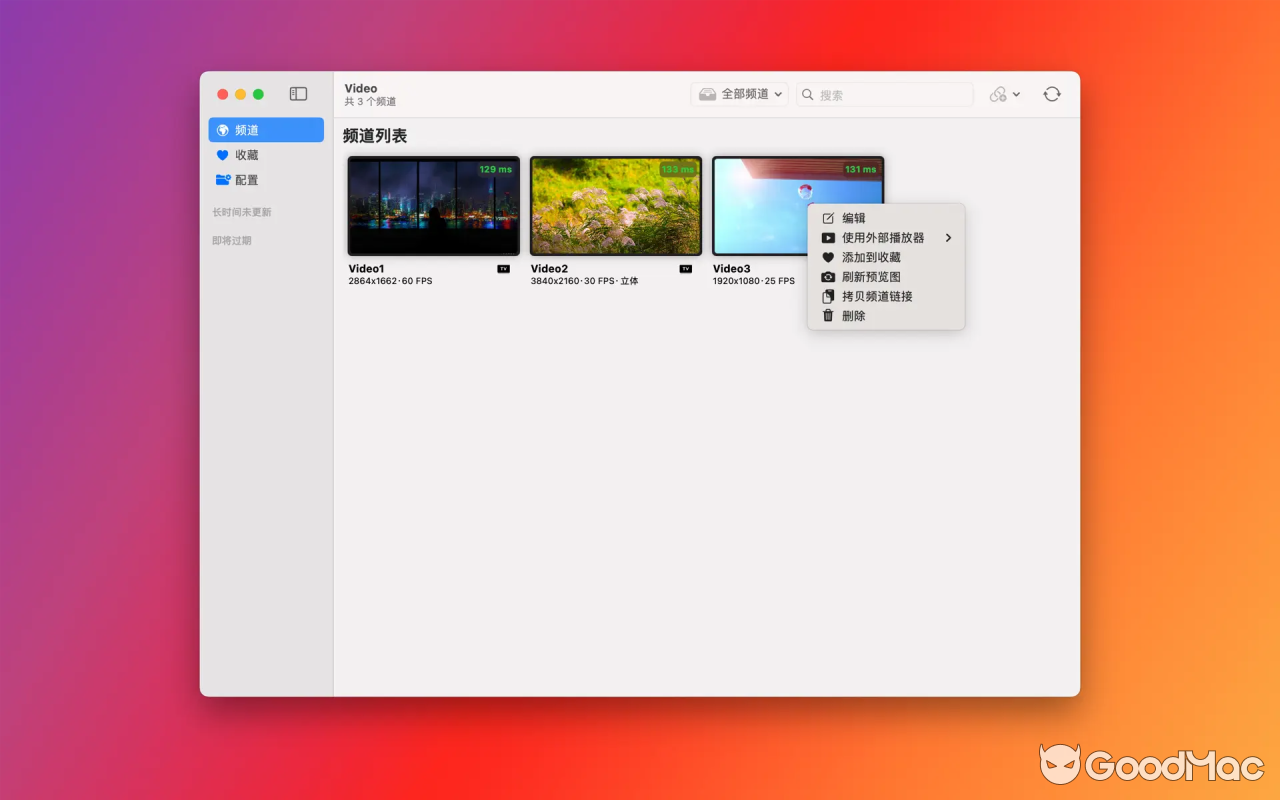Viewport: 1280px width, 800px height.
Task: Select 编辑 in the context menu
Action: [852, 217]
